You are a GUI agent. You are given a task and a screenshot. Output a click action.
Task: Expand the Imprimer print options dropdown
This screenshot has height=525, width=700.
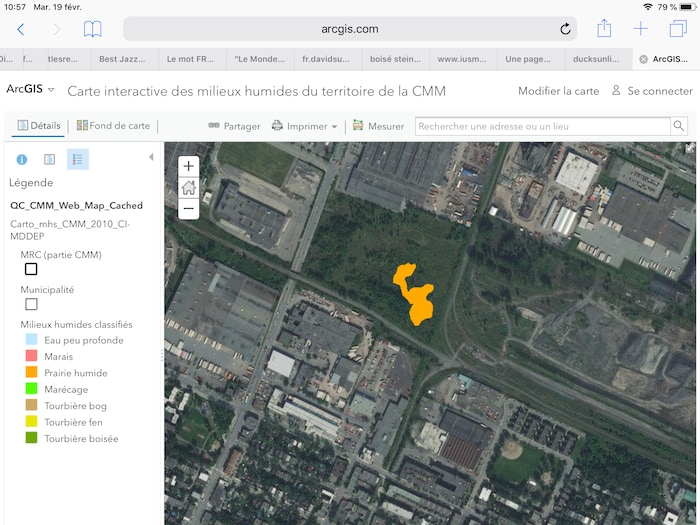pyautogui.click(x=334, y=127)
